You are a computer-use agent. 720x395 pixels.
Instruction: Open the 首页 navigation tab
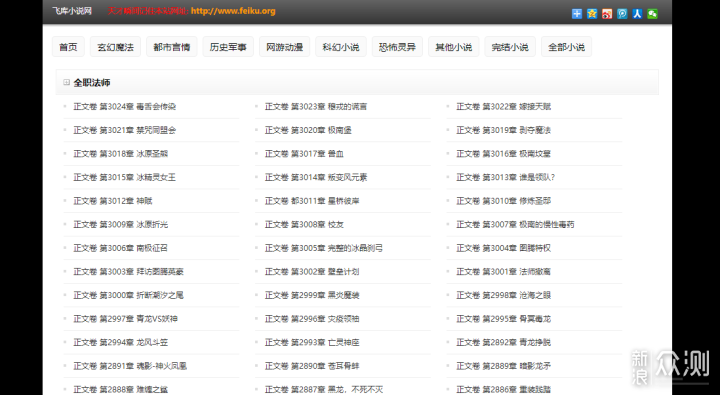68,47
